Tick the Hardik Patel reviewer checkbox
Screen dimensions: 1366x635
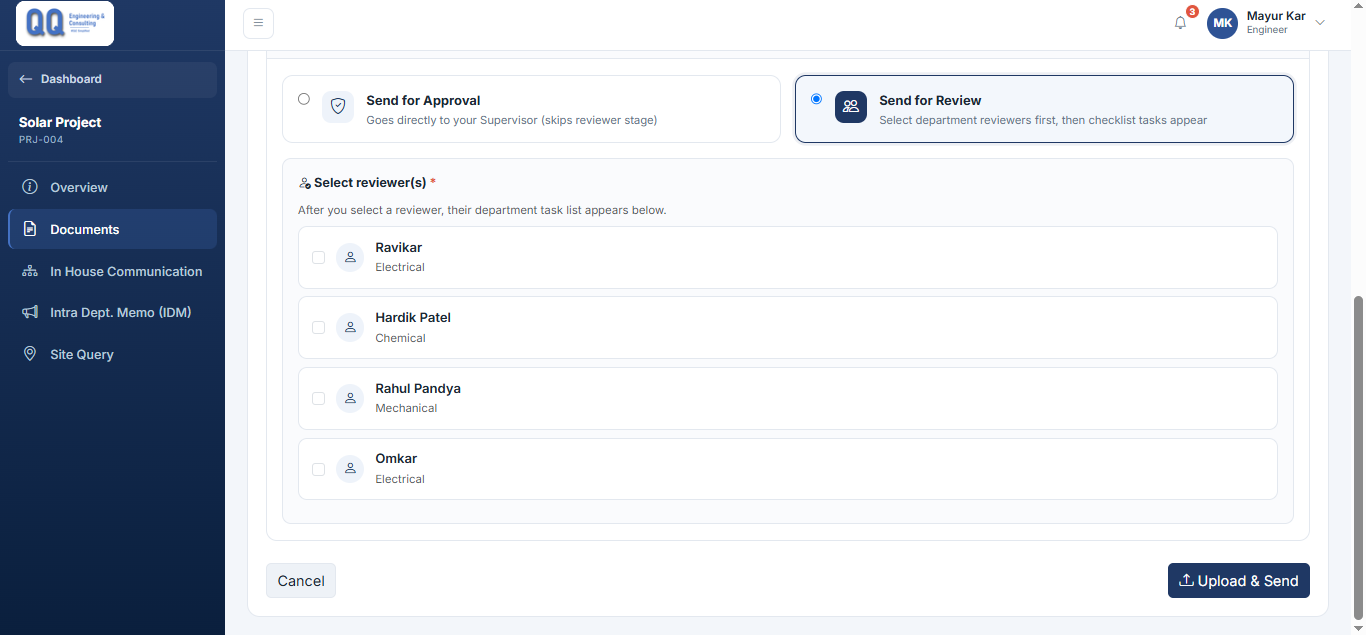pyautogui.click(x=319, y=327)
